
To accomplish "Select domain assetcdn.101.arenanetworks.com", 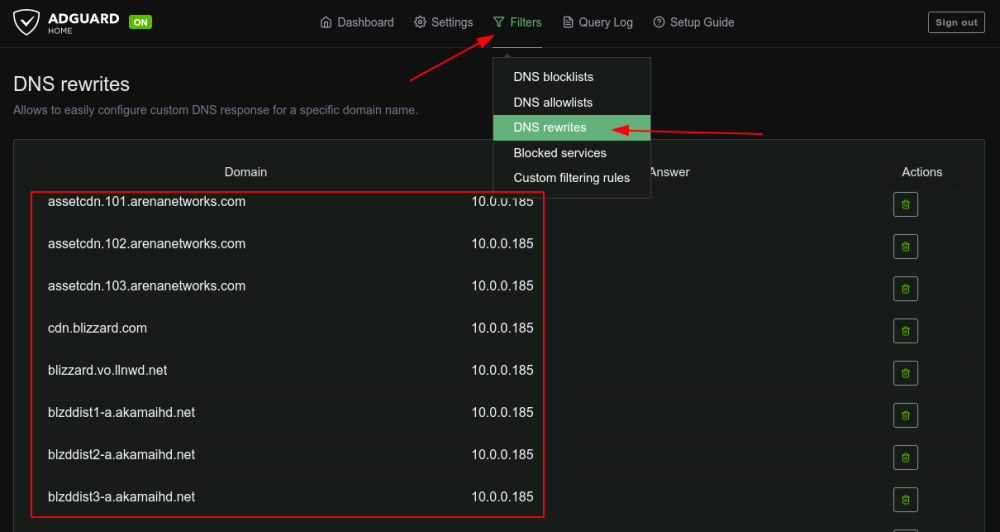I will 147,202.
